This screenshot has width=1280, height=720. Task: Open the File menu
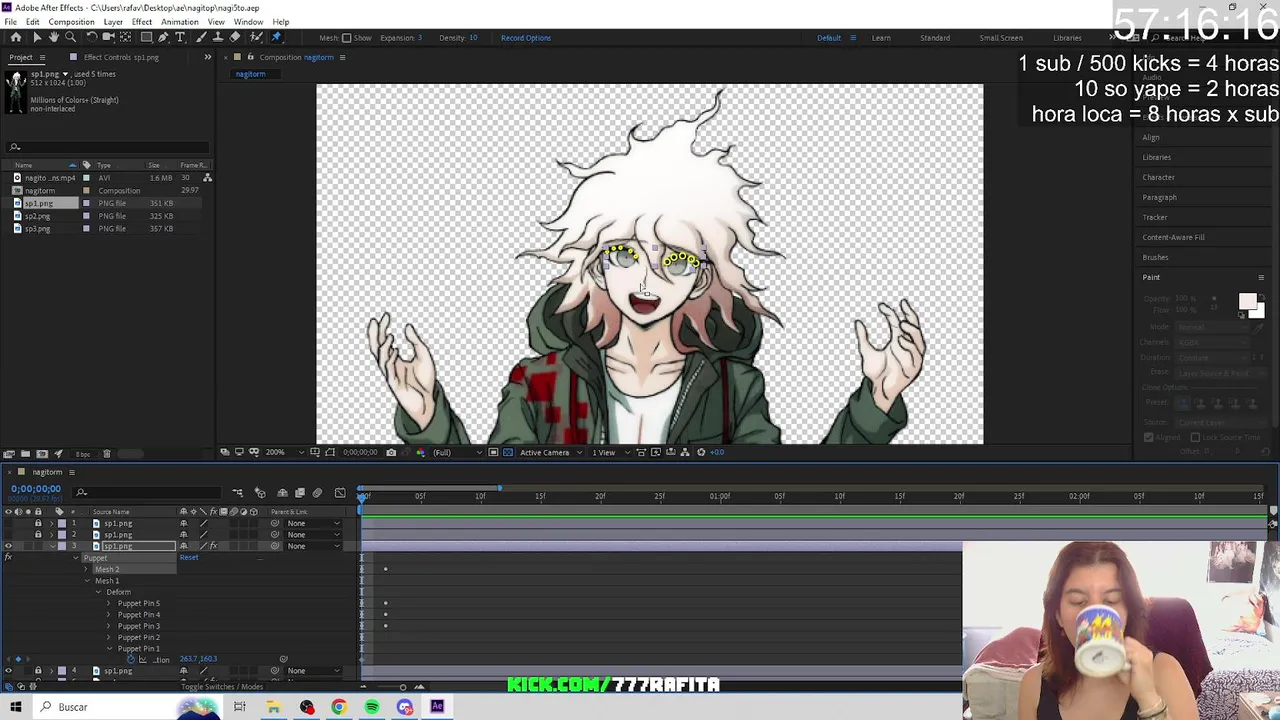(10, 21)
